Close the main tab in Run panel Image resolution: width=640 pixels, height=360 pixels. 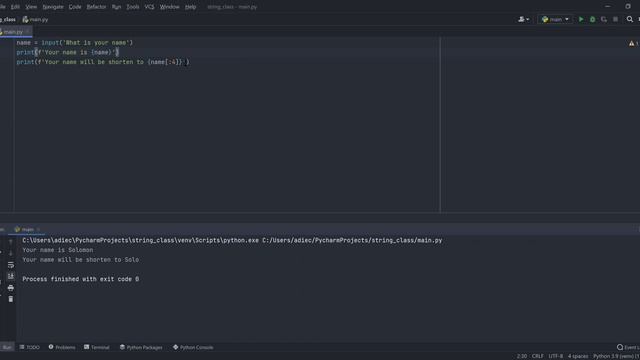point(38,229)
